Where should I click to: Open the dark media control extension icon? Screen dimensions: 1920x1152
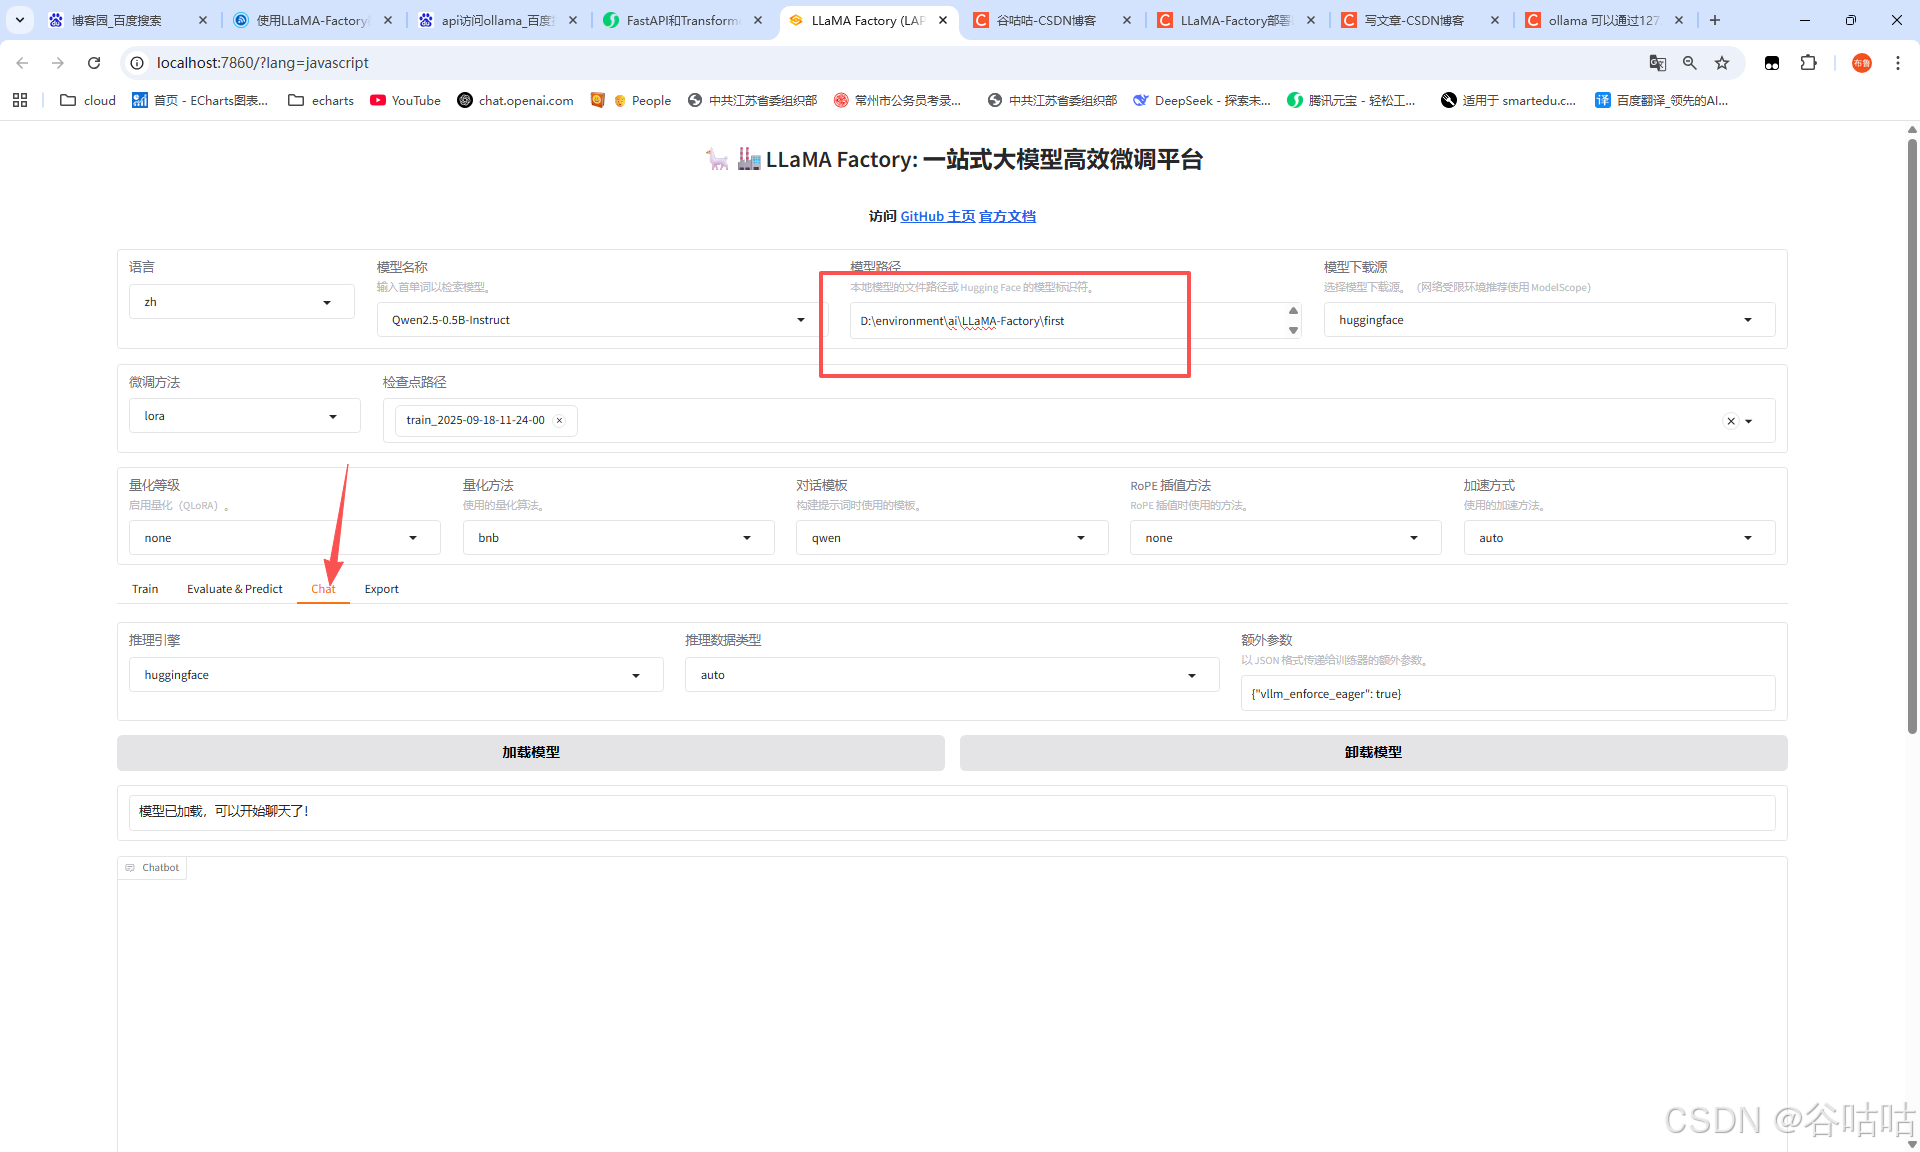1772,63
